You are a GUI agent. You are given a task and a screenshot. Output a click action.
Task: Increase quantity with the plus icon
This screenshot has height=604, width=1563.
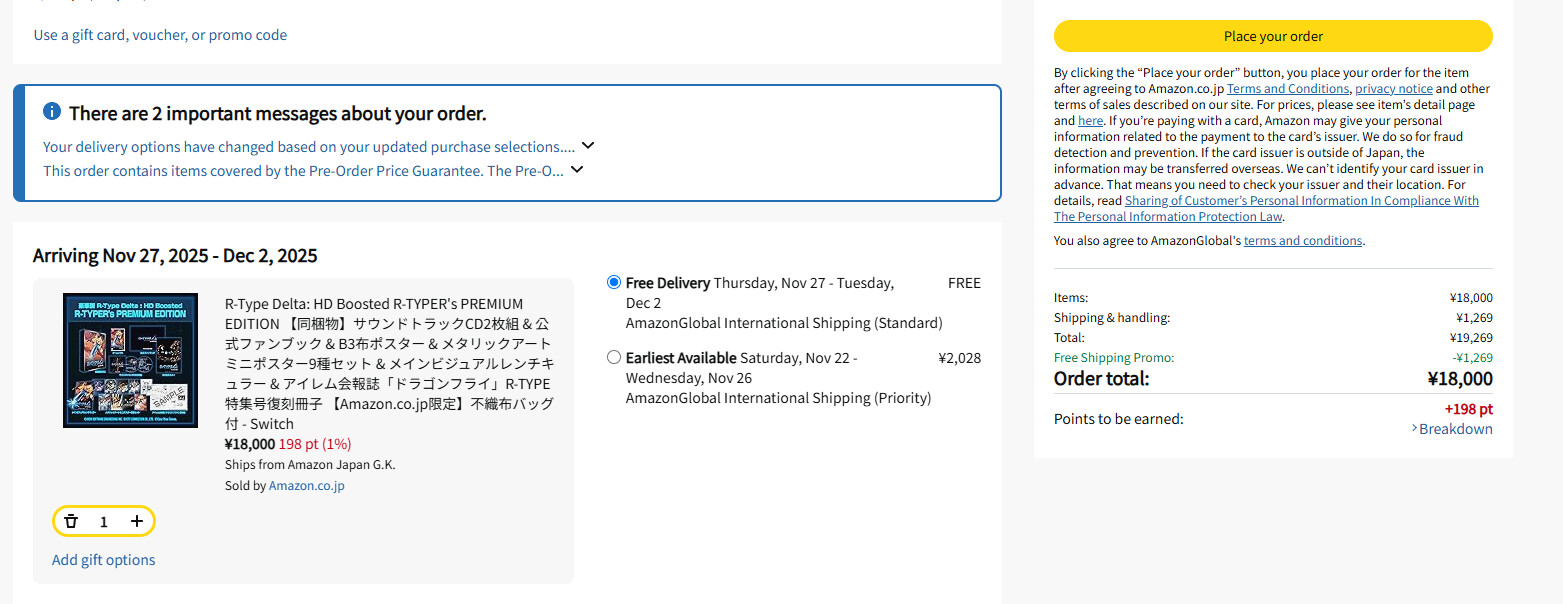pyautogui.click(x=137, y=521)
